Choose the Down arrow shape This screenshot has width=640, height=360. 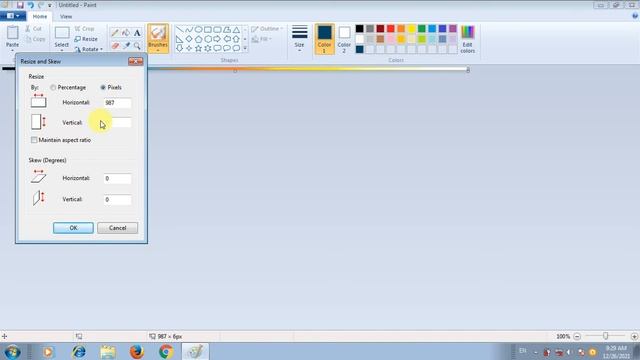click(x=179, y=49)
